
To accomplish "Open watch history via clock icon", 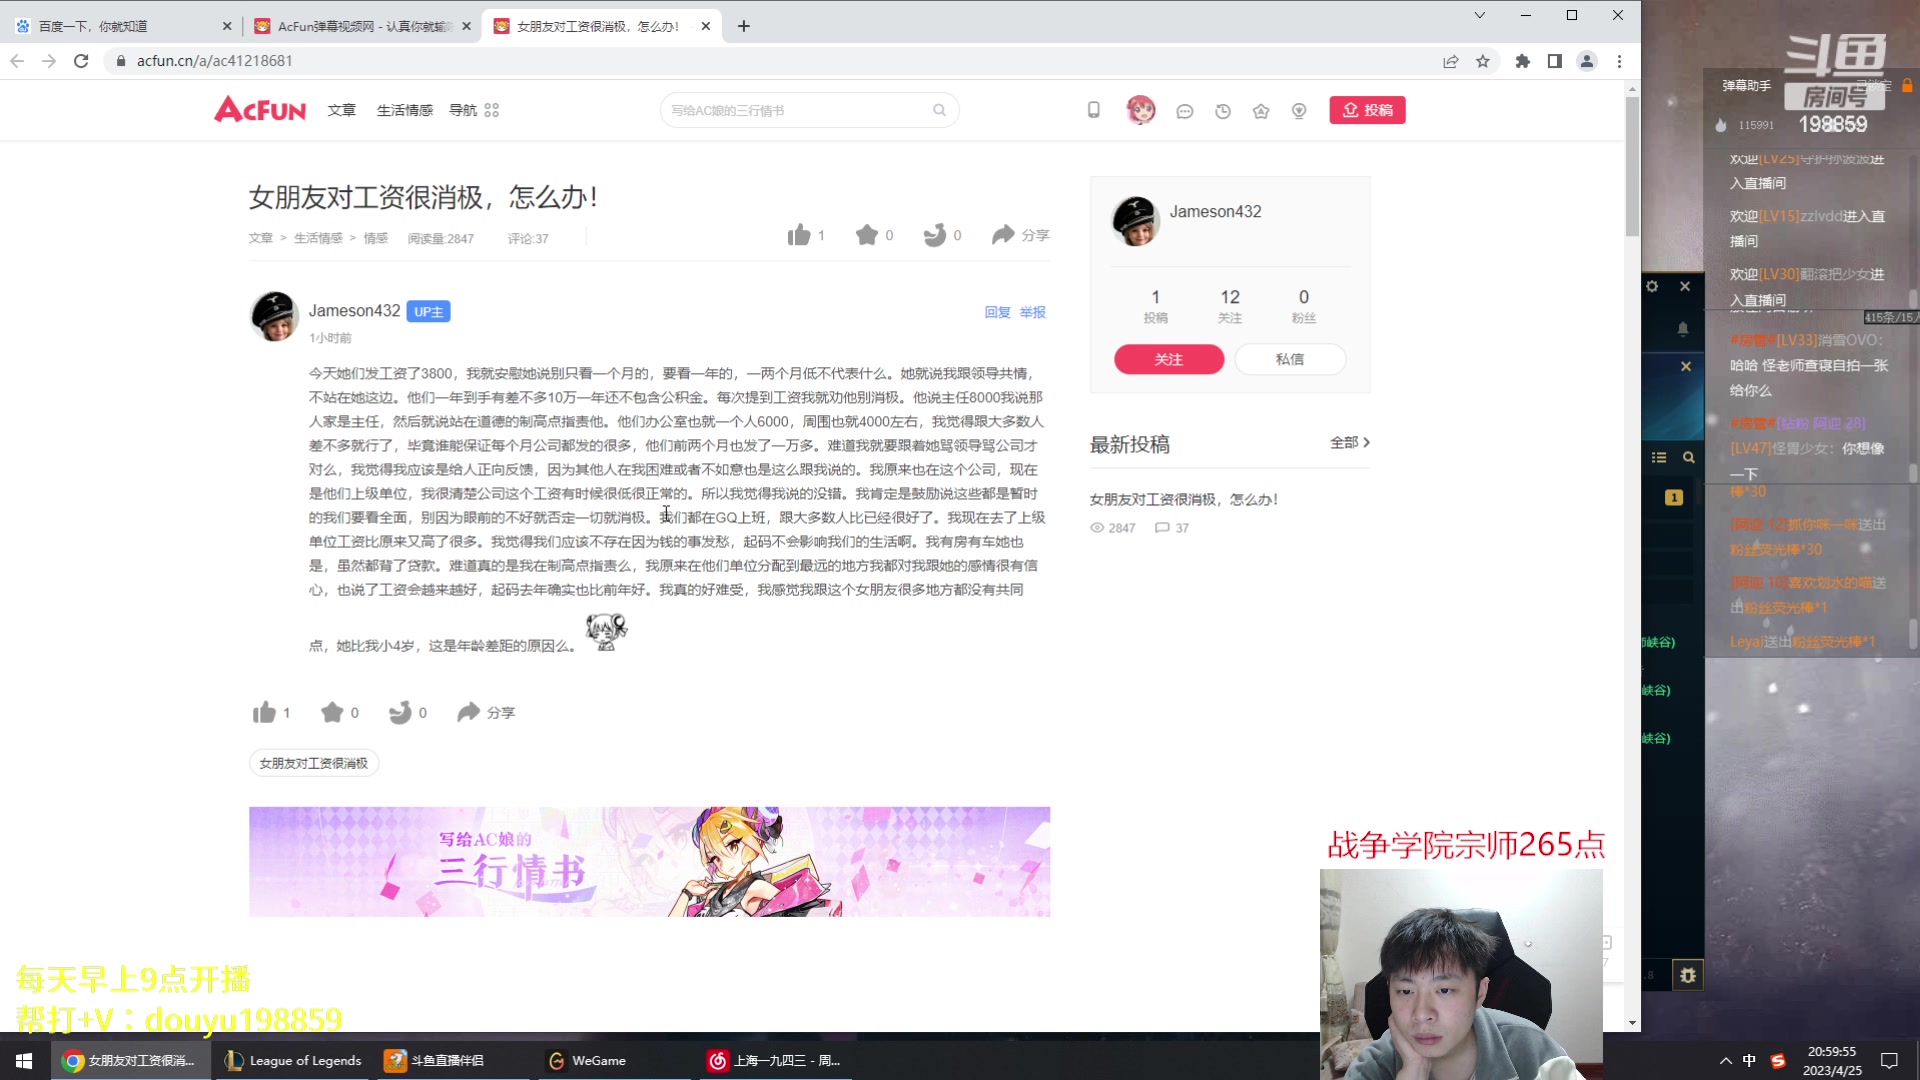I will 1222,110.
